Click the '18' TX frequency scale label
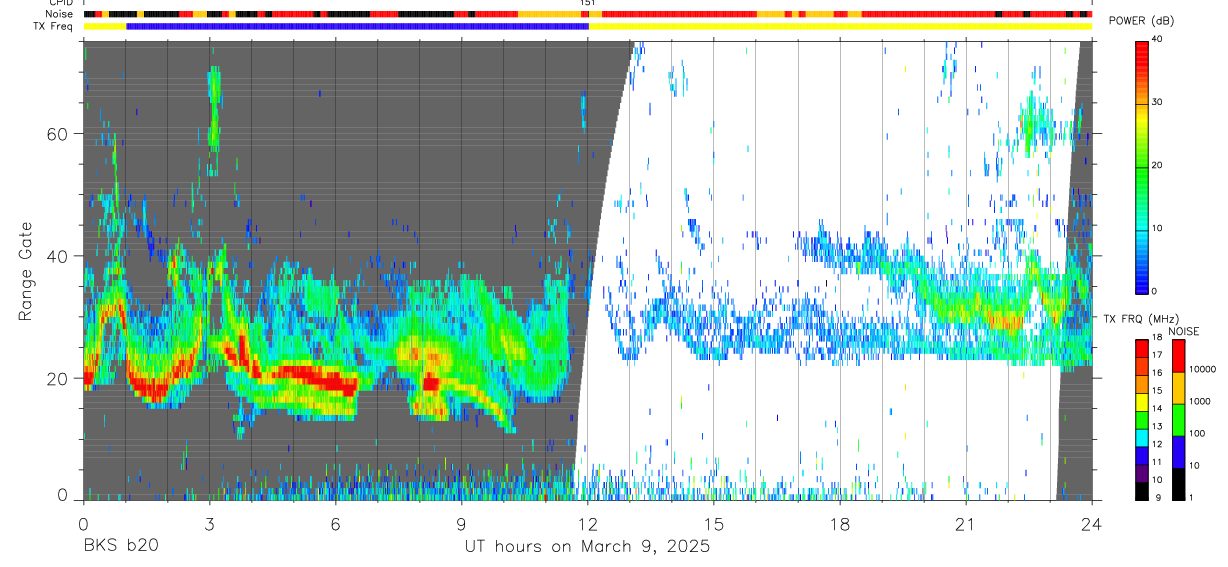Image resolution: width=1228 pixels, height=567 pixels. click(x=1158, y=338)
